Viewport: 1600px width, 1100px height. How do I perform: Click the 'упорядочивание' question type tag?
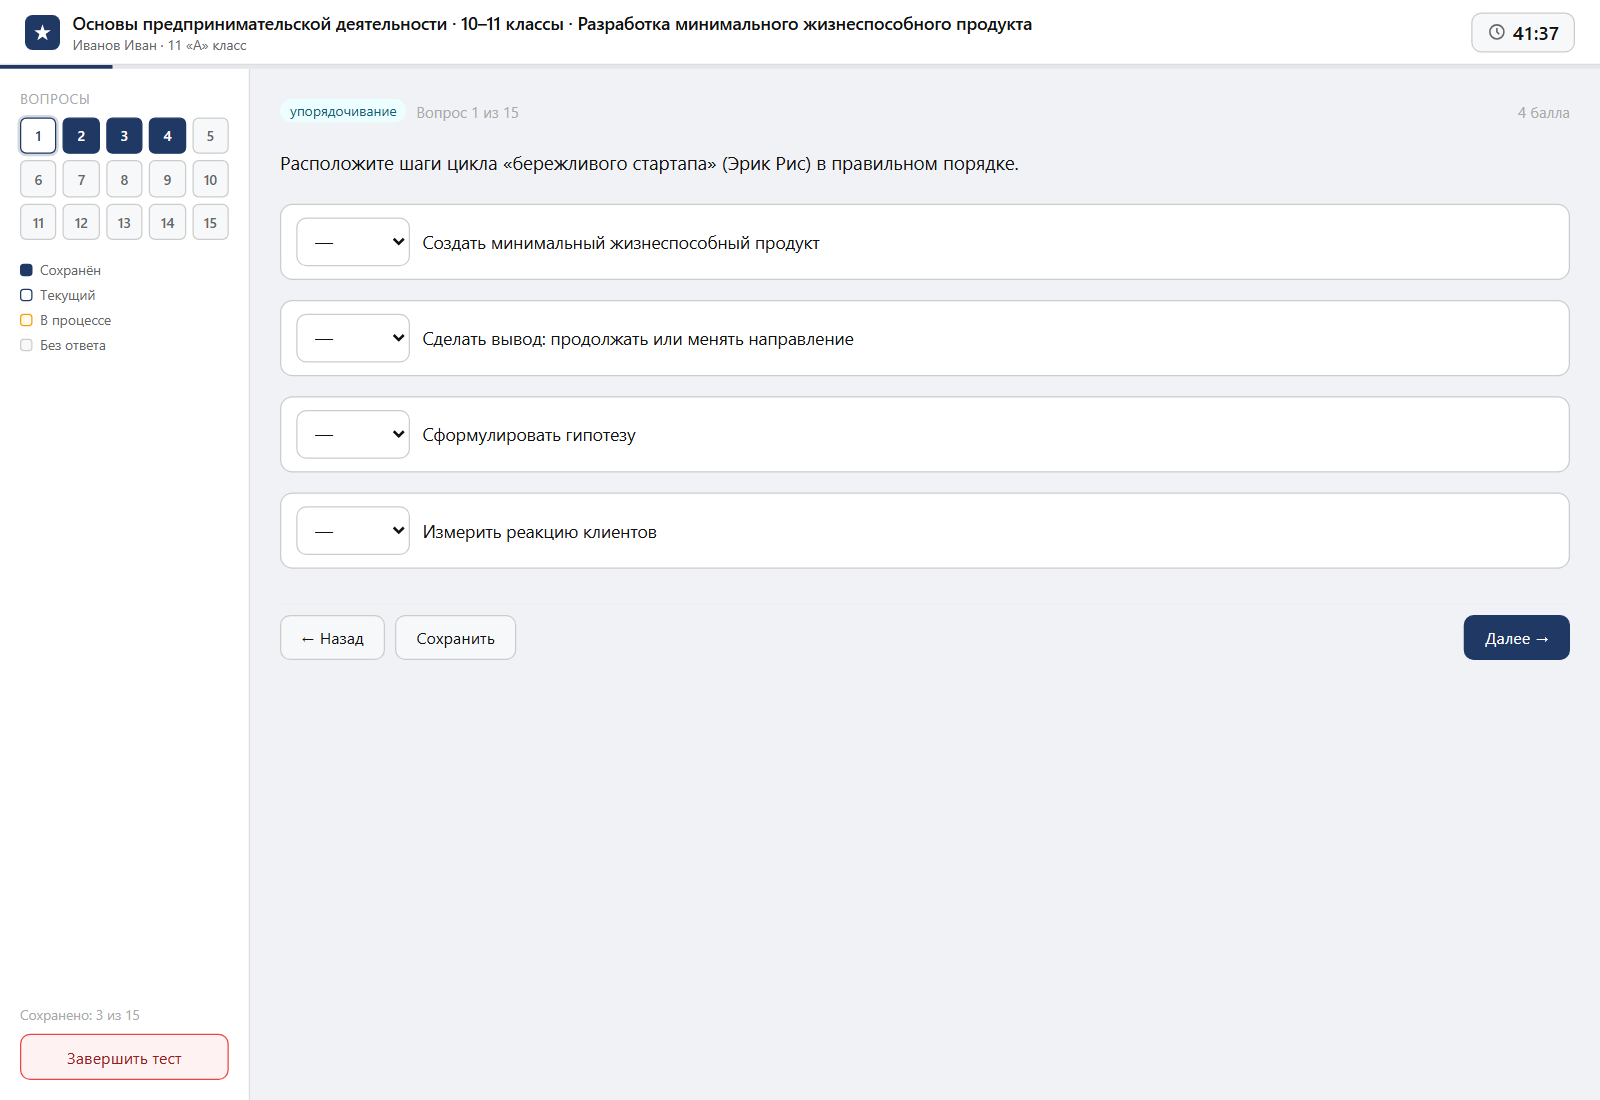pyautogui.click(x=343, y=112)
